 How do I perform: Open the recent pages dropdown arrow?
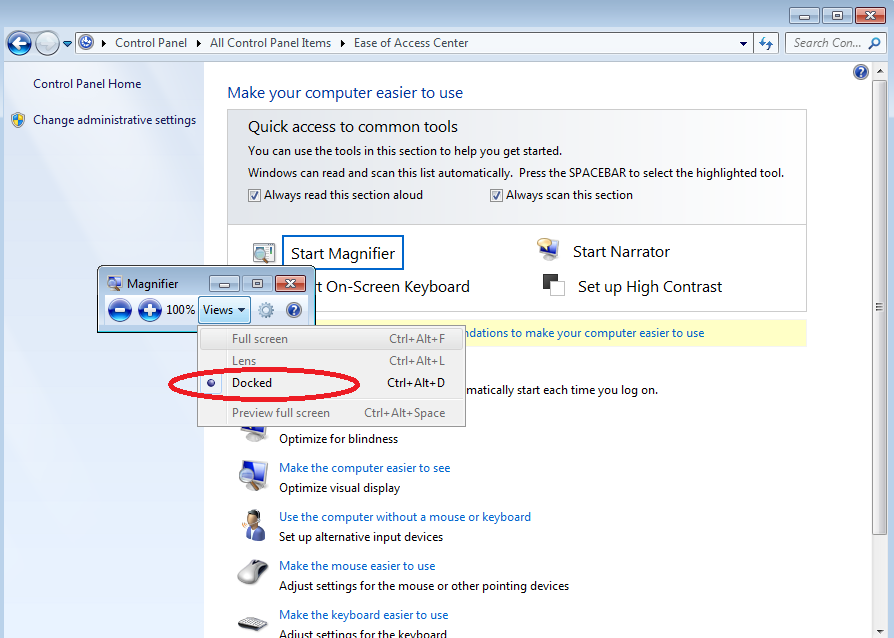tap(67, 44)
